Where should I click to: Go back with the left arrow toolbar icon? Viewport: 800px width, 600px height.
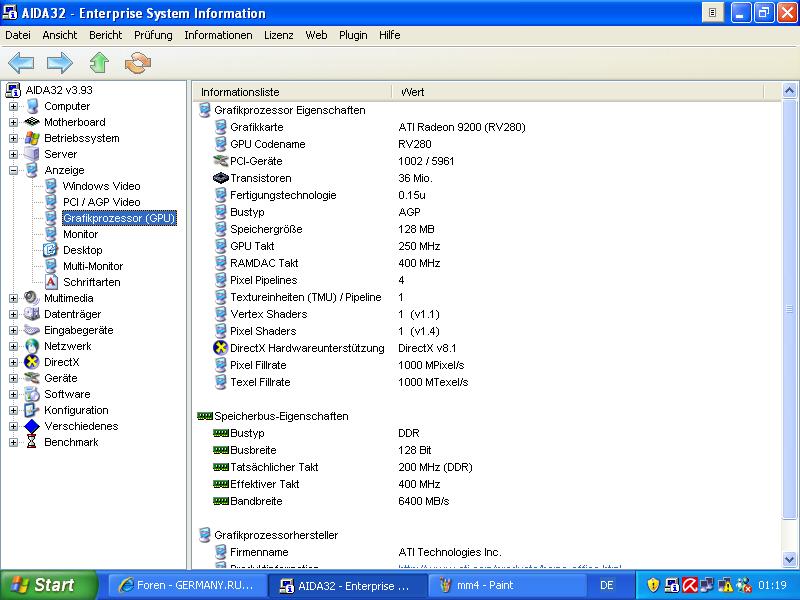click(x=21, y=63)
